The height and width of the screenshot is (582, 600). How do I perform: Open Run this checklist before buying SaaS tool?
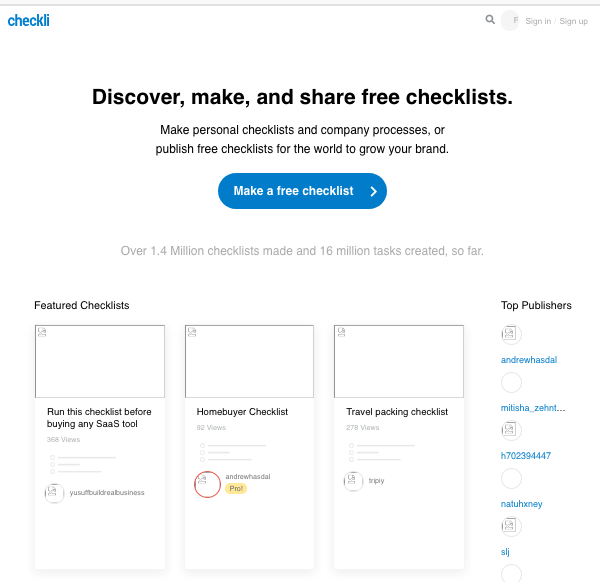pos(99,418)
